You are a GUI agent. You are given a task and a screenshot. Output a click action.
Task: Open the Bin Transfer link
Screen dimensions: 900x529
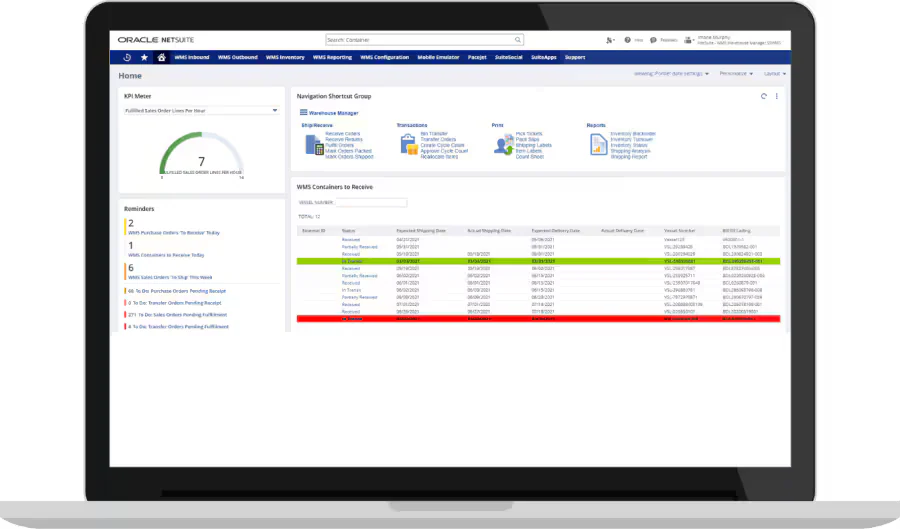tap(434, 134)
